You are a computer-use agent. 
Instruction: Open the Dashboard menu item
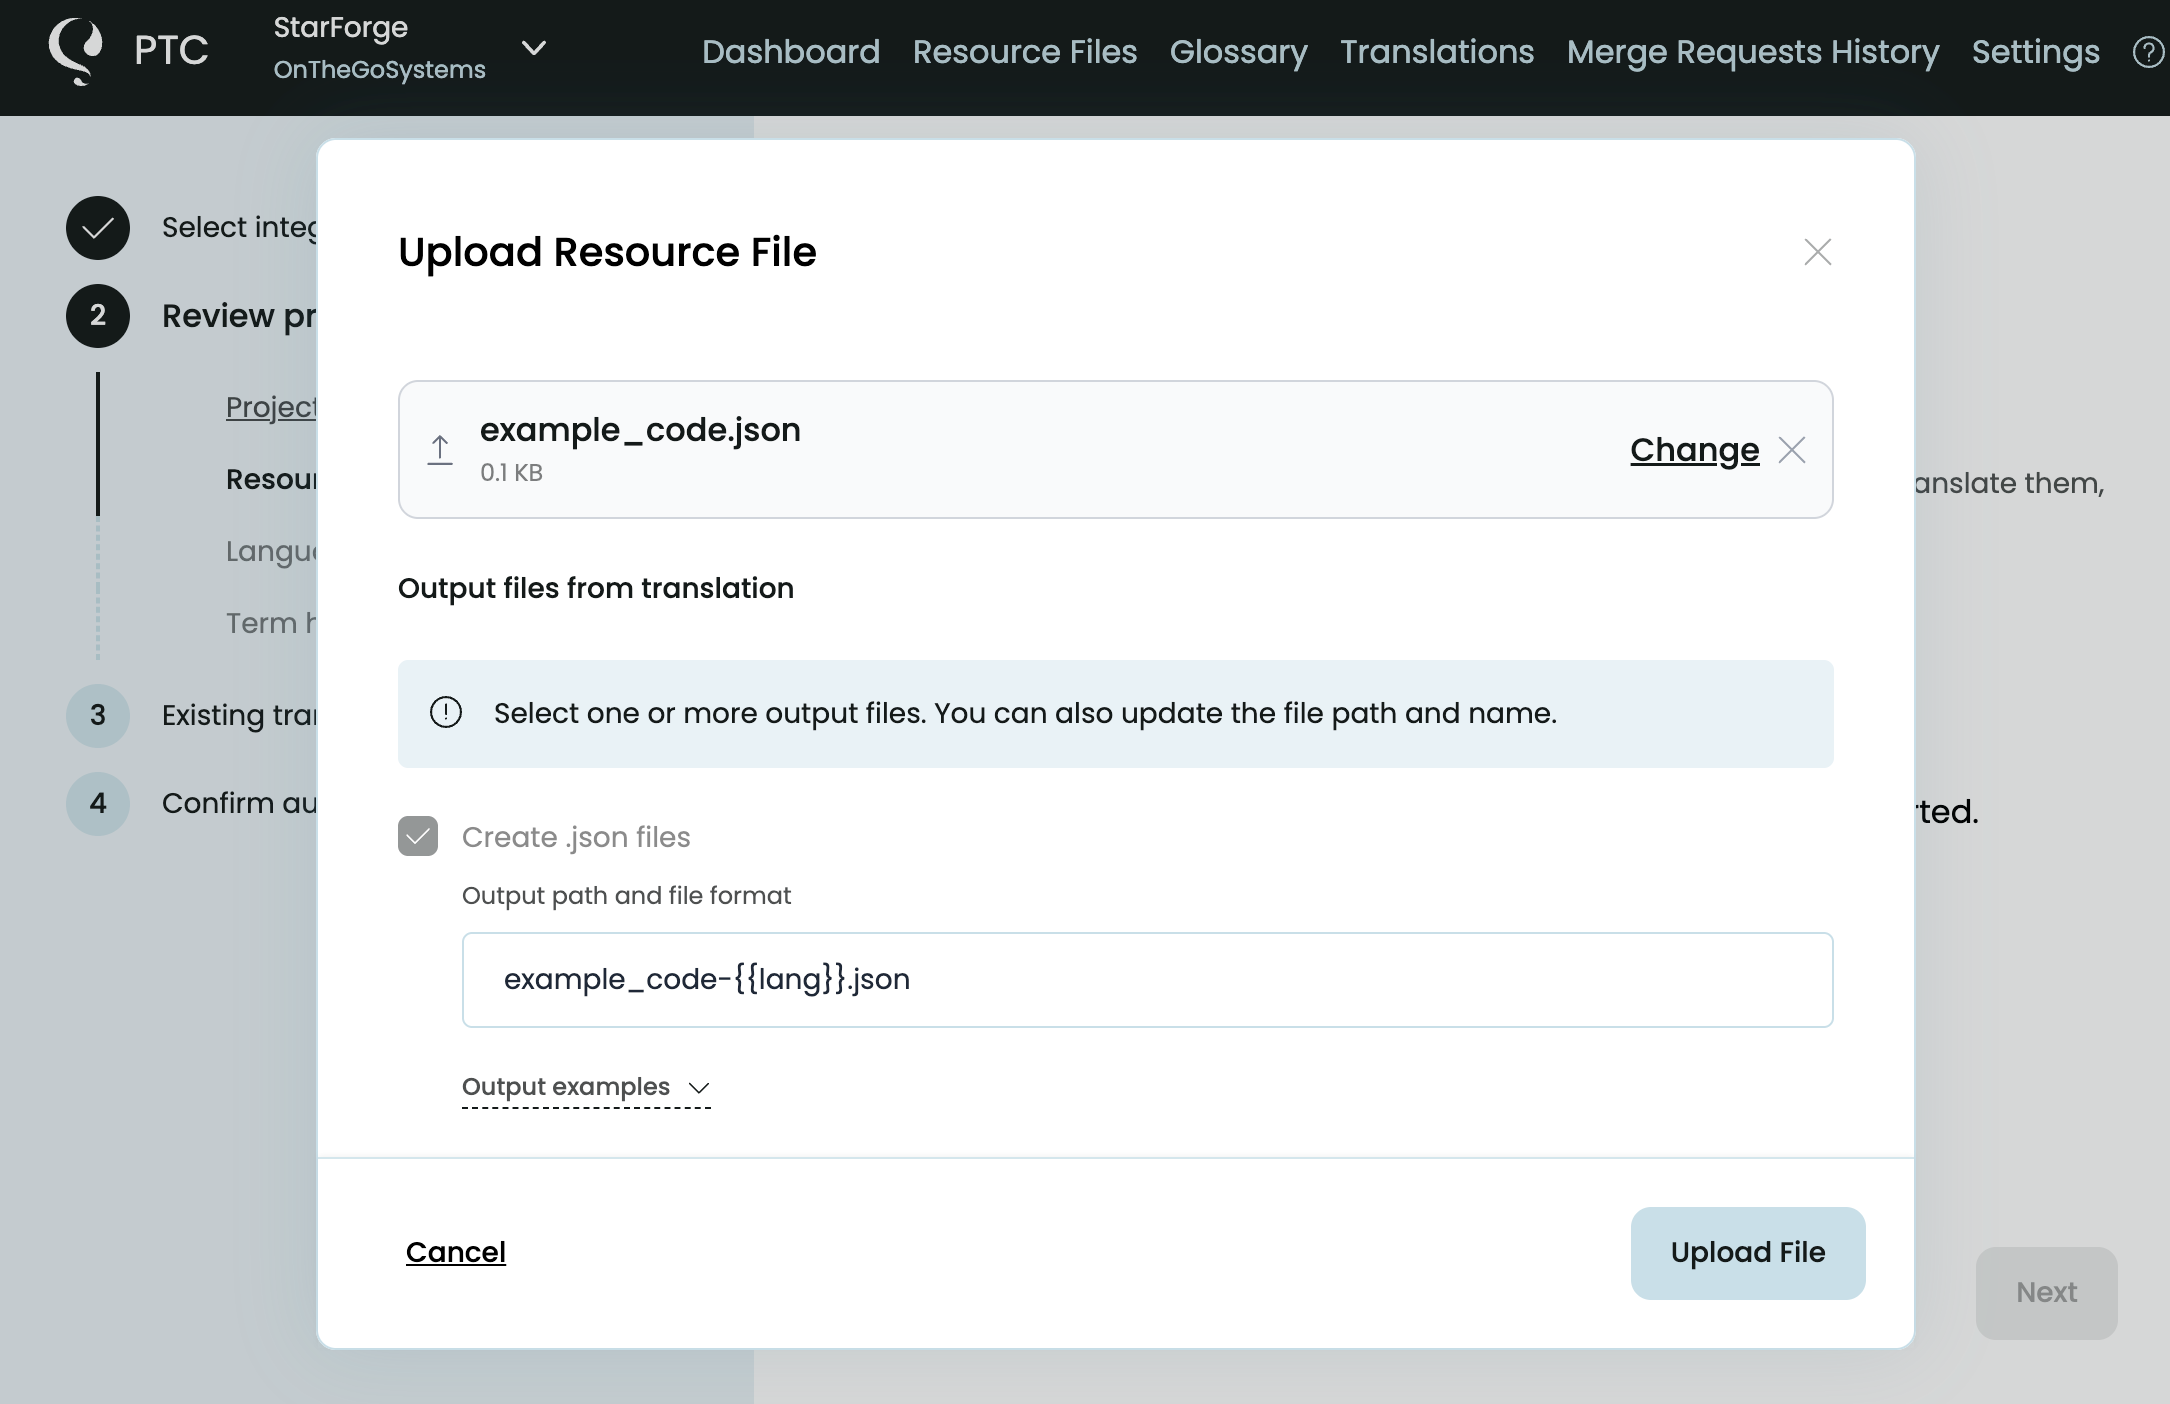pos(790,52)
